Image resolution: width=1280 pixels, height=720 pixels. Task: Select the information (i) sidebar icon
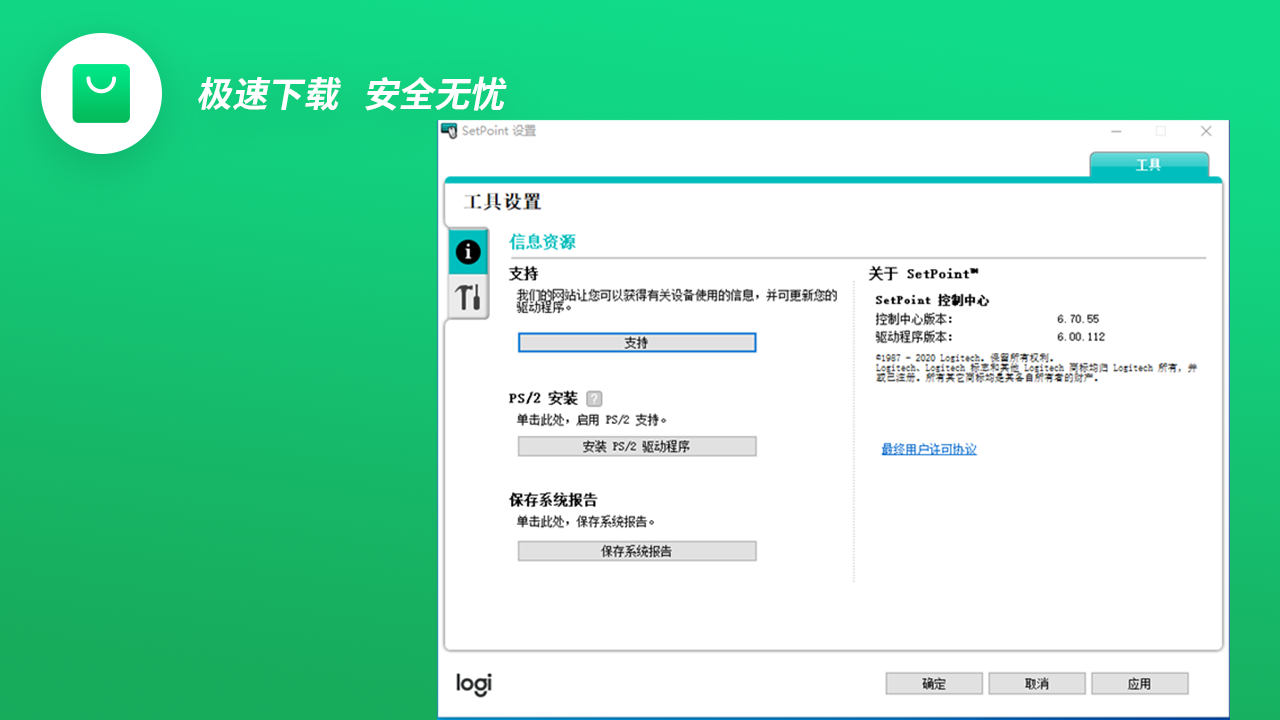[x=467, y=253]
